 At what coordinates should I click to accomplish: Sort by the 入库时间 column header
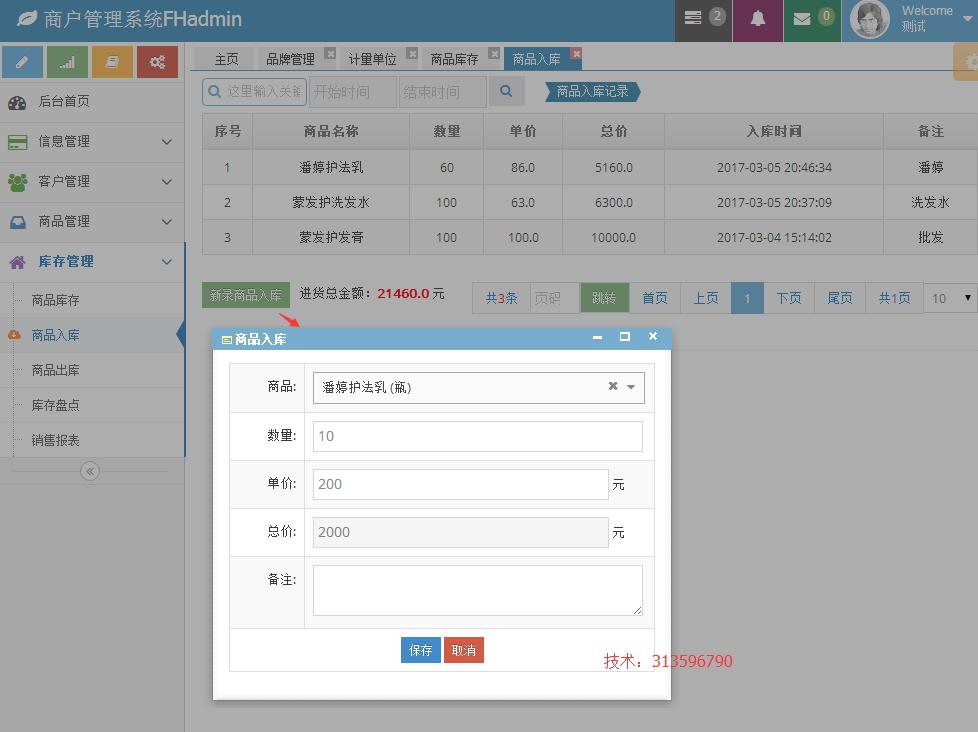pyautogui.click(x=774, y=131)
